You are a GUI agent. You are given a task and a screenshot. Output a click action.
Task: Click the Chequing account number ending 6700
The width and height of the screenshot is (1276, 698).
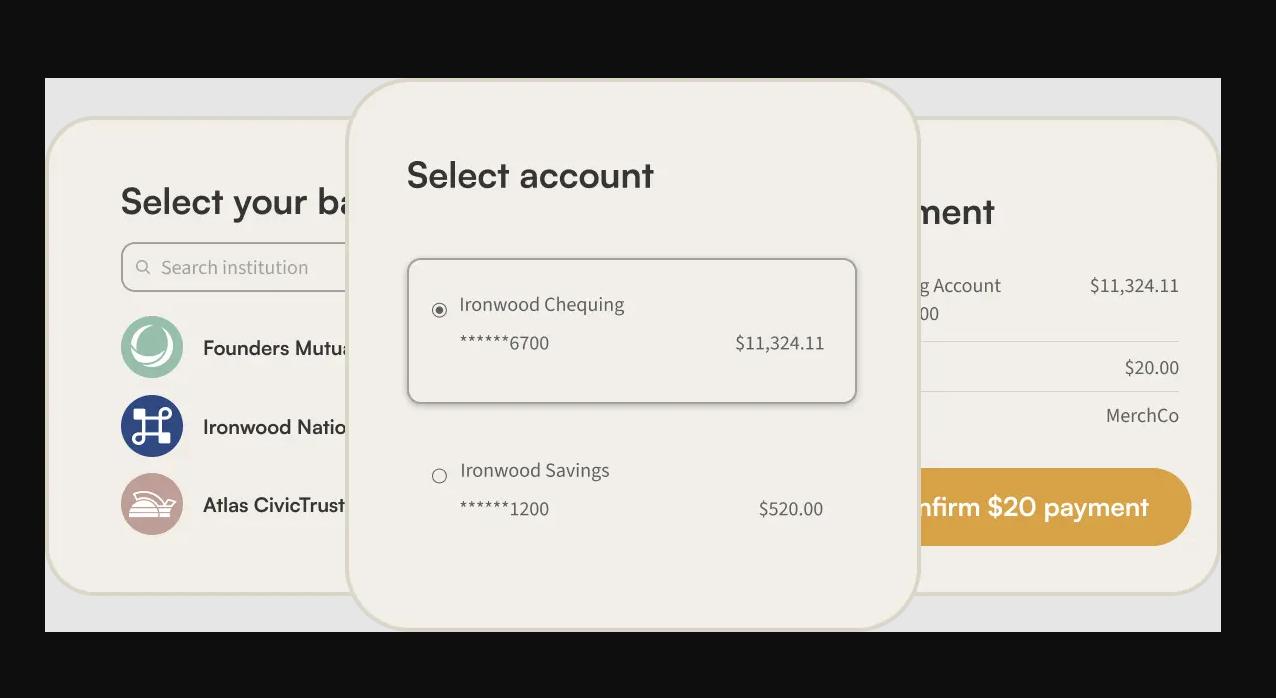tap(504, 344)
